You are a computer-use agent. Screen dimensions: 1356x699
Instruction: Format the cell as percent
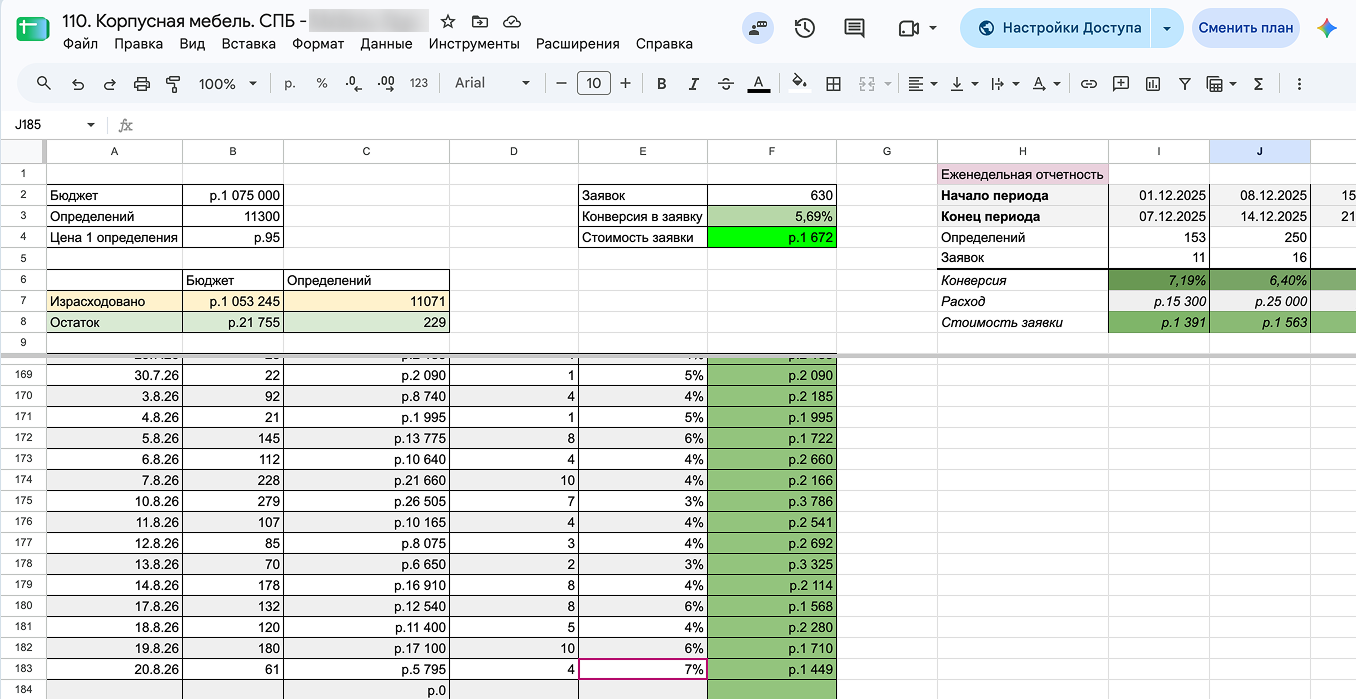point(322,84)
